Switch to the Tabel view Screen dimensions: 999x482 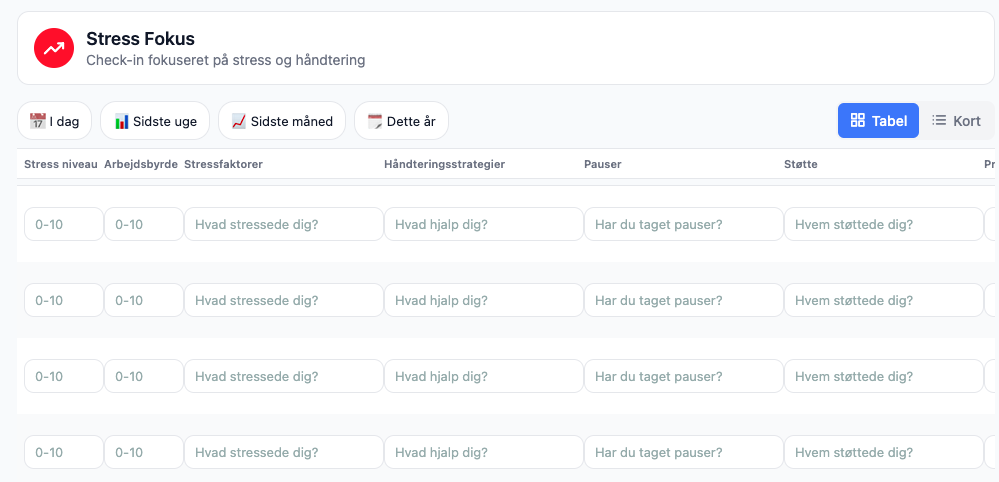tap(878, 121)
